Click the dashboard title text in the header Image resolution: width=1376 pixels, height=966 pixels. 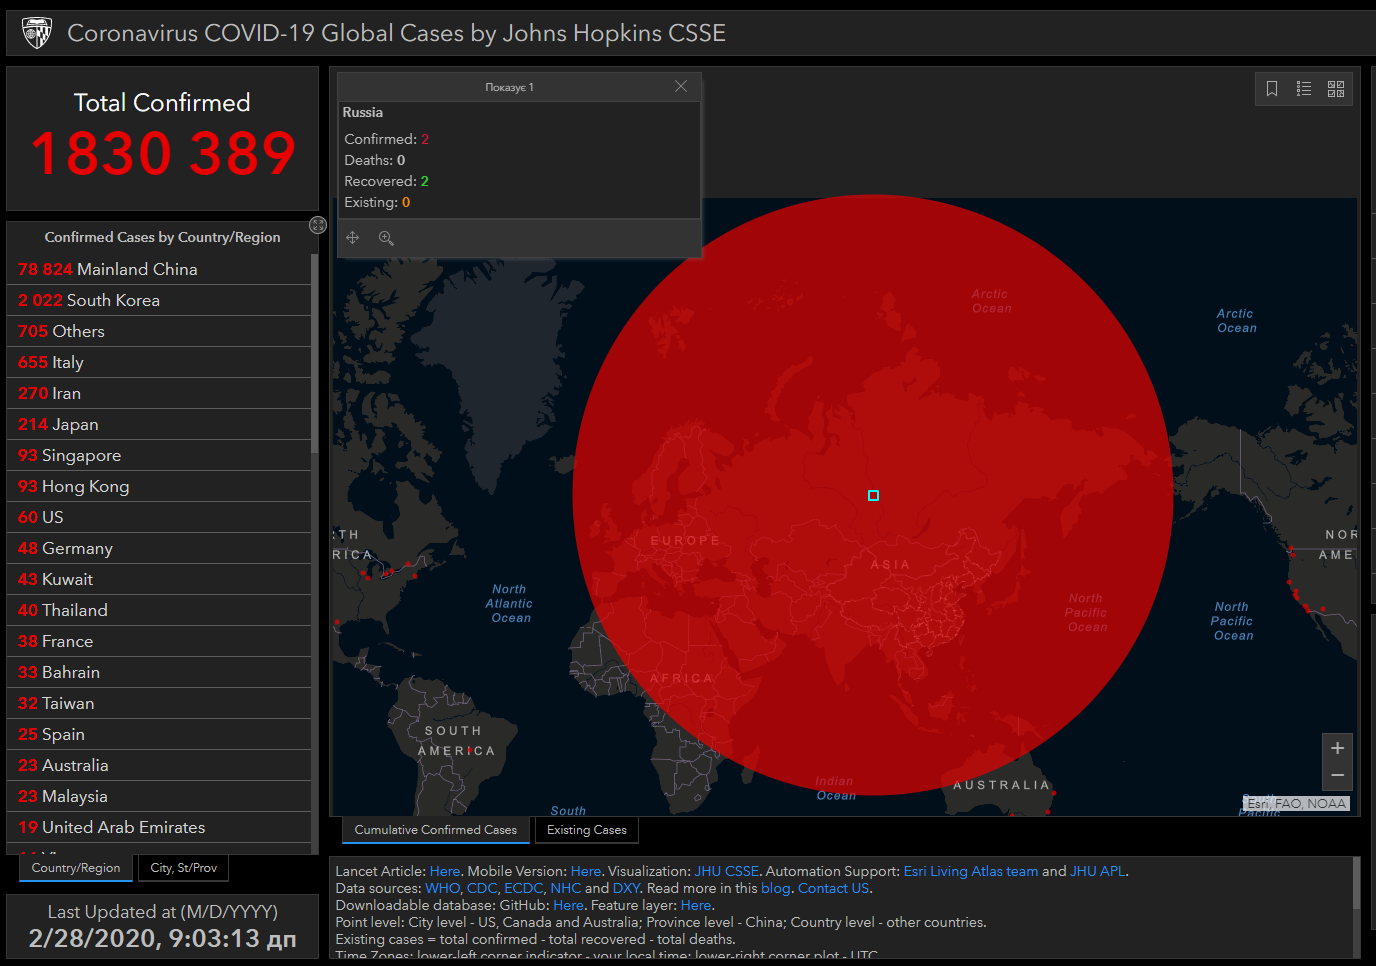click(396, 33)
